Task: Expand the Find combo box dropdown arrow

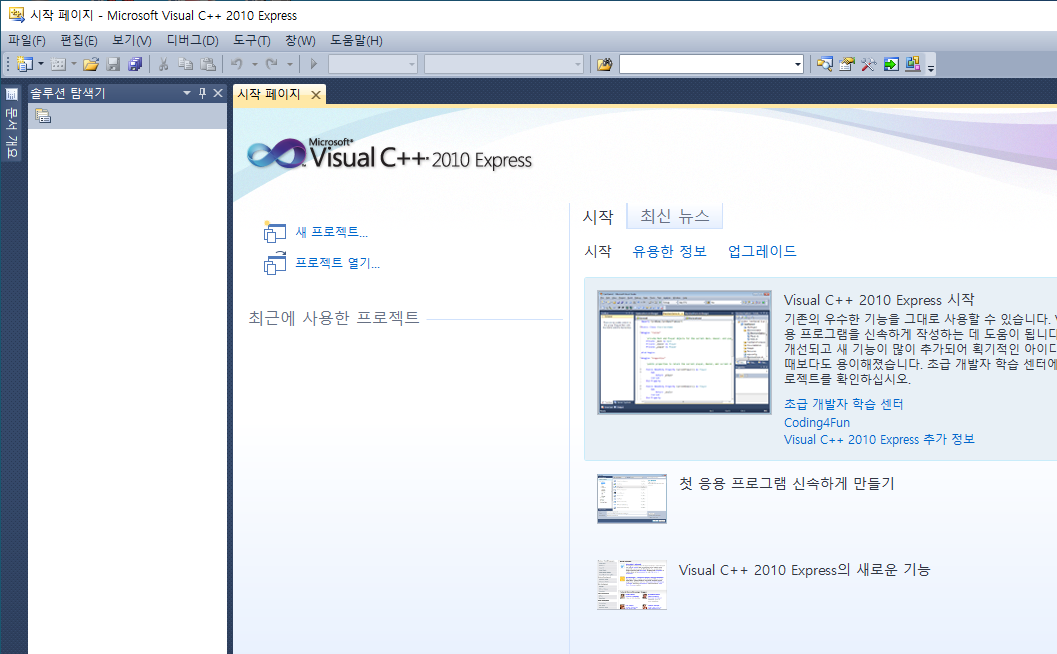Action: (x=798, y=64)
